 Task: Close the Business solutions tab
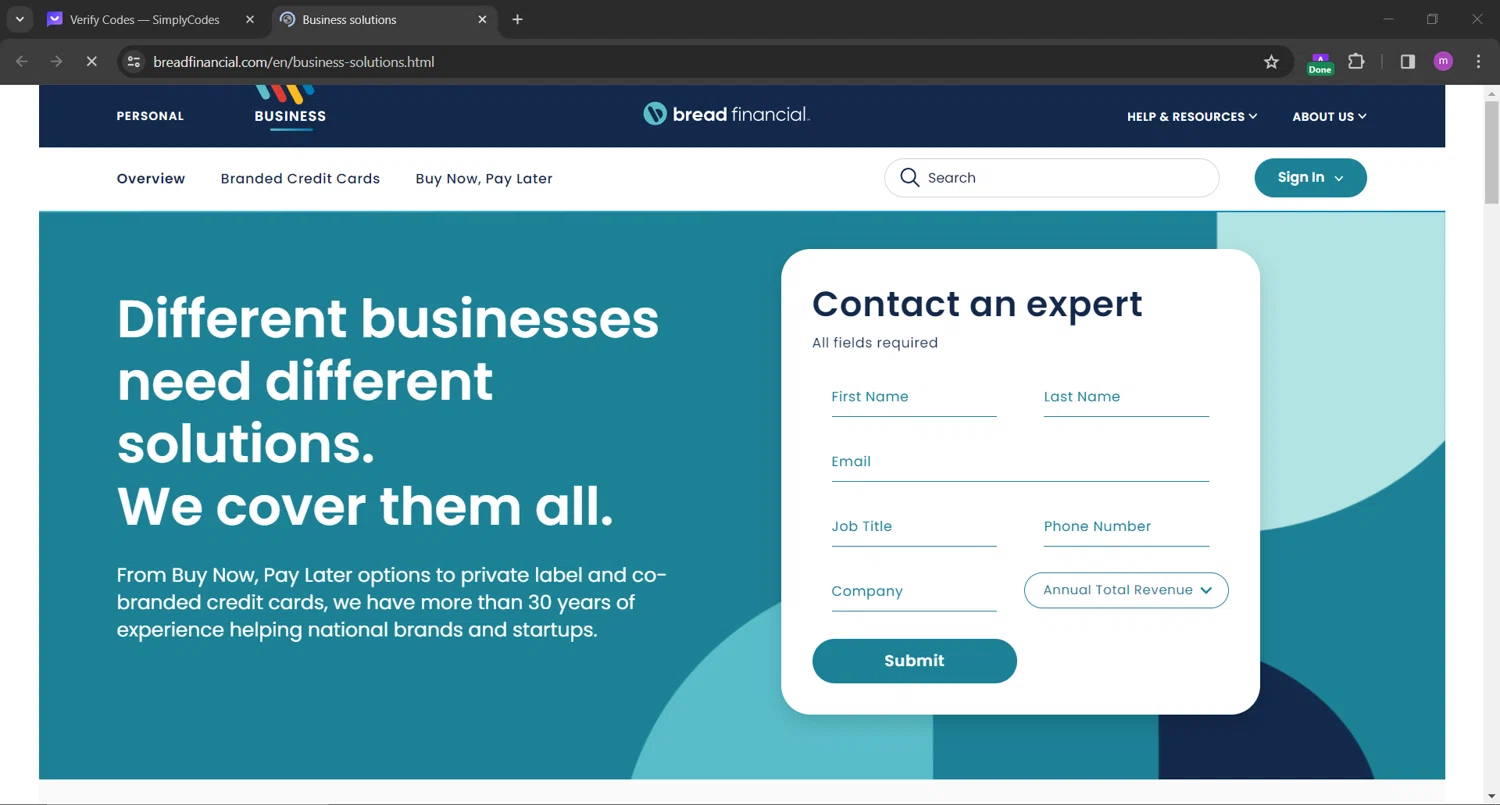click(482, 19)
